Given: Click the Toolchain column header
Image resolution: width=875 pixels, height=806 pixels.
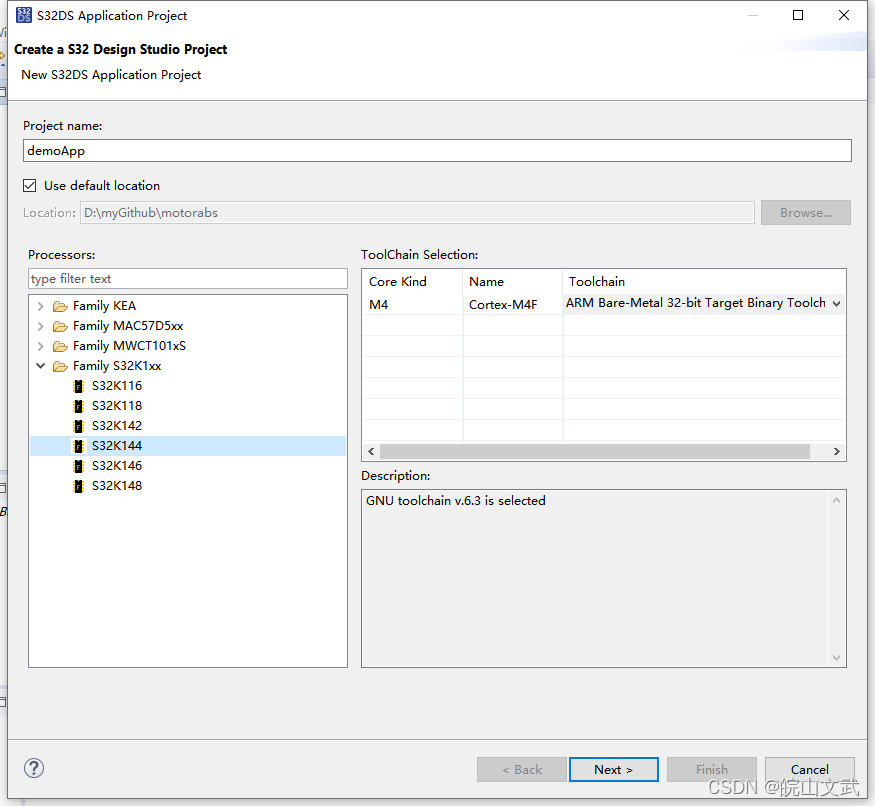Looking at the screenshot, I should click(704, 282).
